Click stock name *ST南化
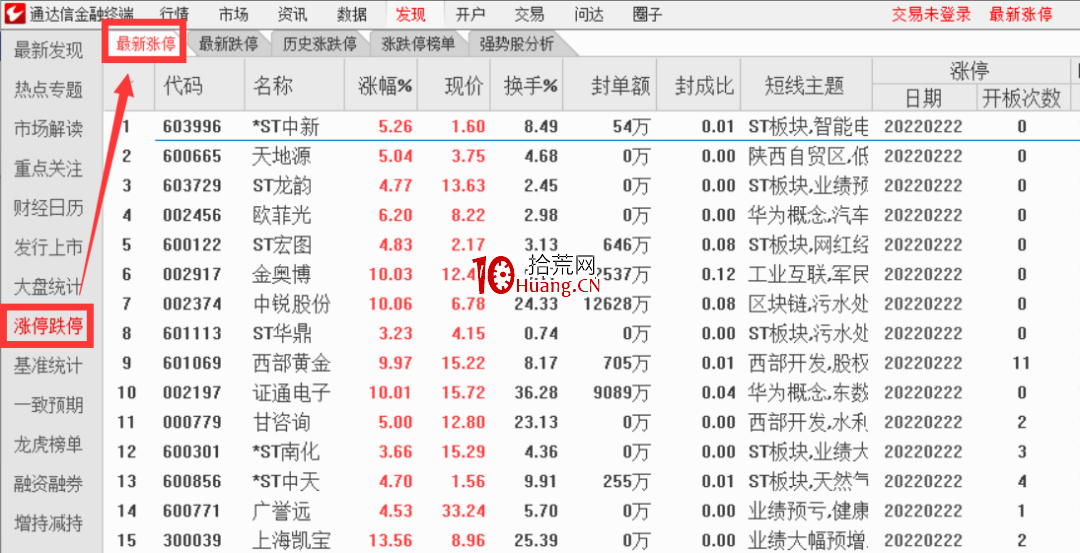Screen dimensions: 1080x553 pyautogui.click(x=286, y=452)
